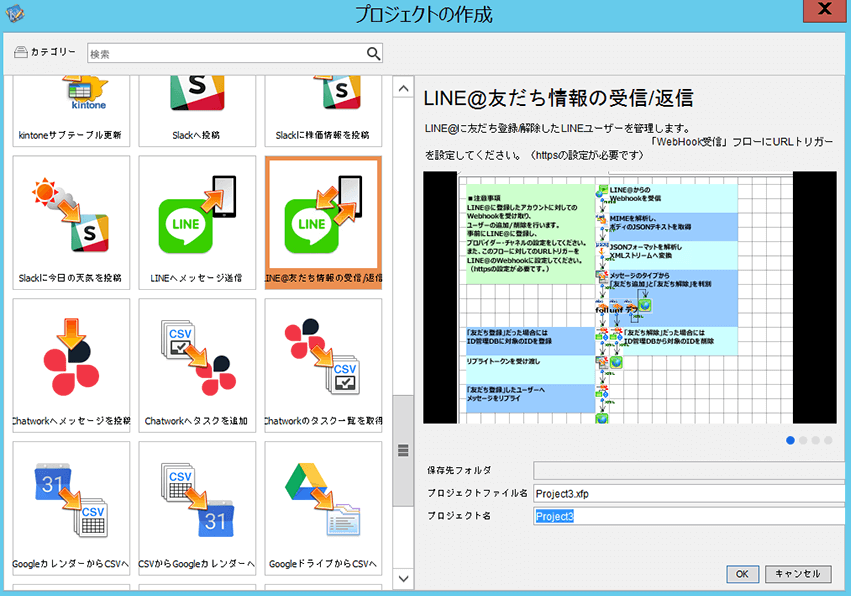The image size is (851, 596).
Task: Show the second preview slide dot
Action: coord(803,440)
